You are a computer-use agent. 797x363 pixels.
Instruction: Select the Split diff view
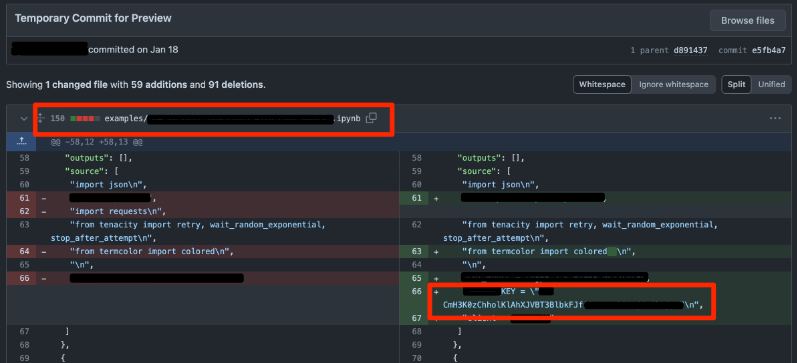736,84
